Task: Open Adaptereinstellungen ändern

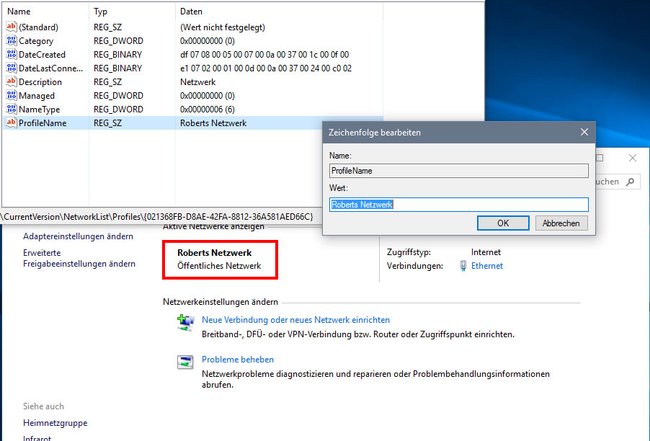Action: (x=78, y=236)
